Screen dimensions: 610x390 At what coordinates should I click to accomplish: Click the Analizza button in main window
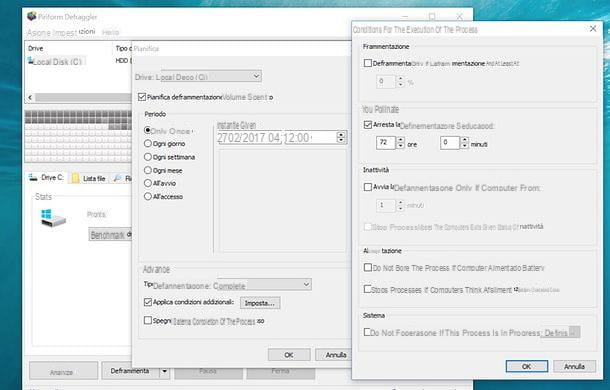pyautogui.click(x=63, y=372)
